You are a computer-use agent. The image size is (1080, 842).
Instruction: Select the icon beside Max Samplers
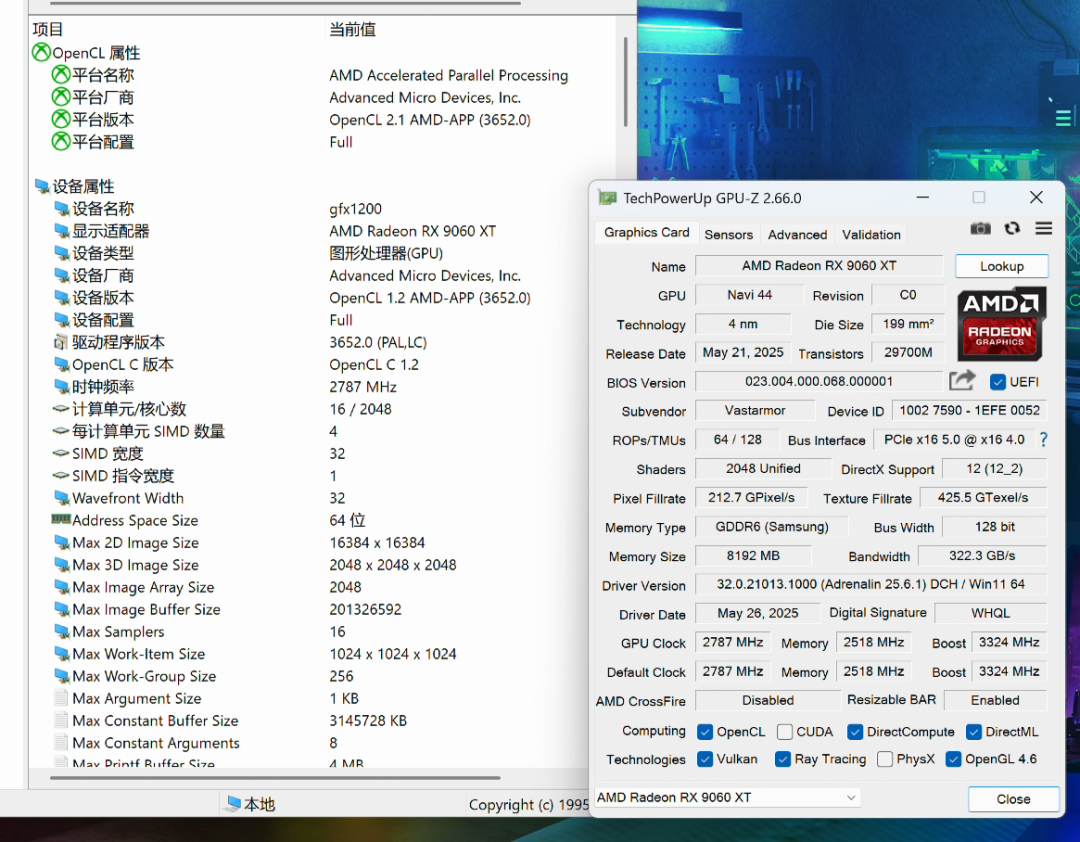click(x=62, y=631)
